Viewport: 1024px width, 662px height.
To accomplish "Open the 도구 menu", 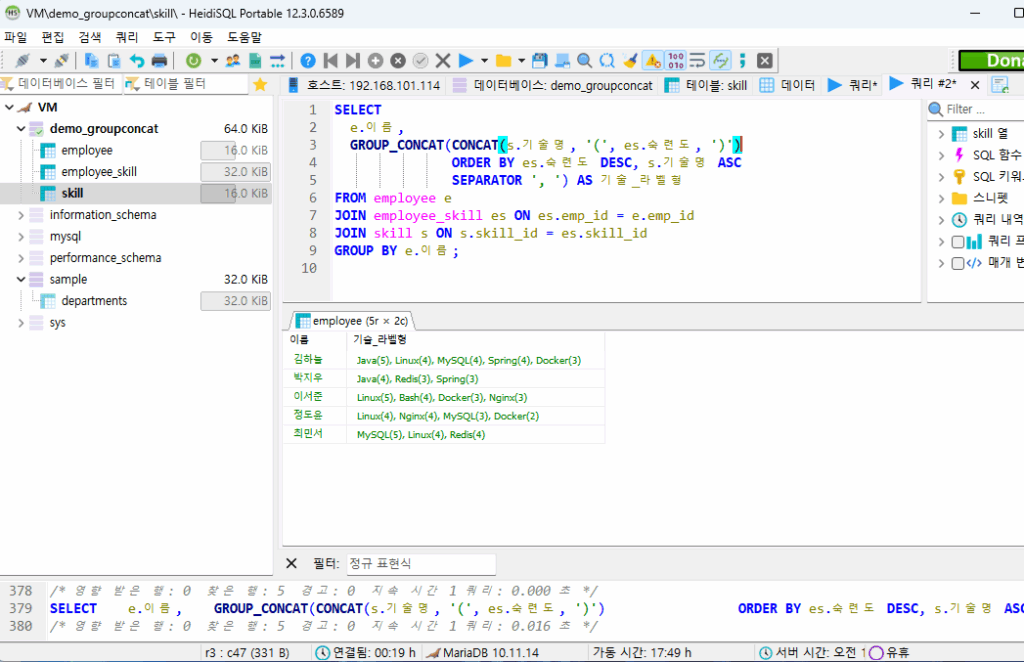I will [x=165, y=37].
